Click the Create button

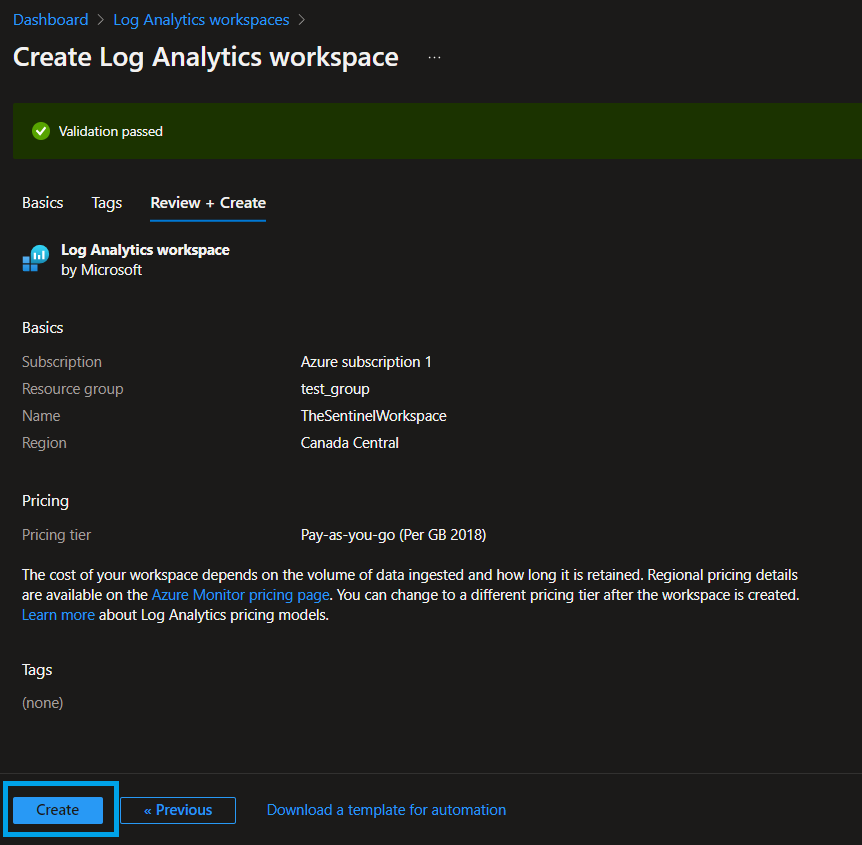[58, 810]
